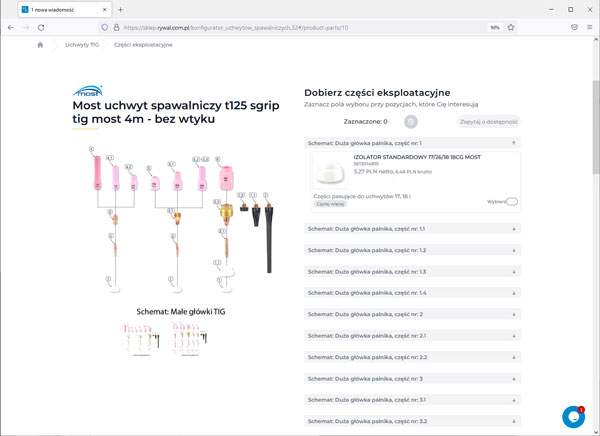Open the Uchwyty TIG breadcrumb
Screen dimensions: 600x436
[x=82, y=45]
